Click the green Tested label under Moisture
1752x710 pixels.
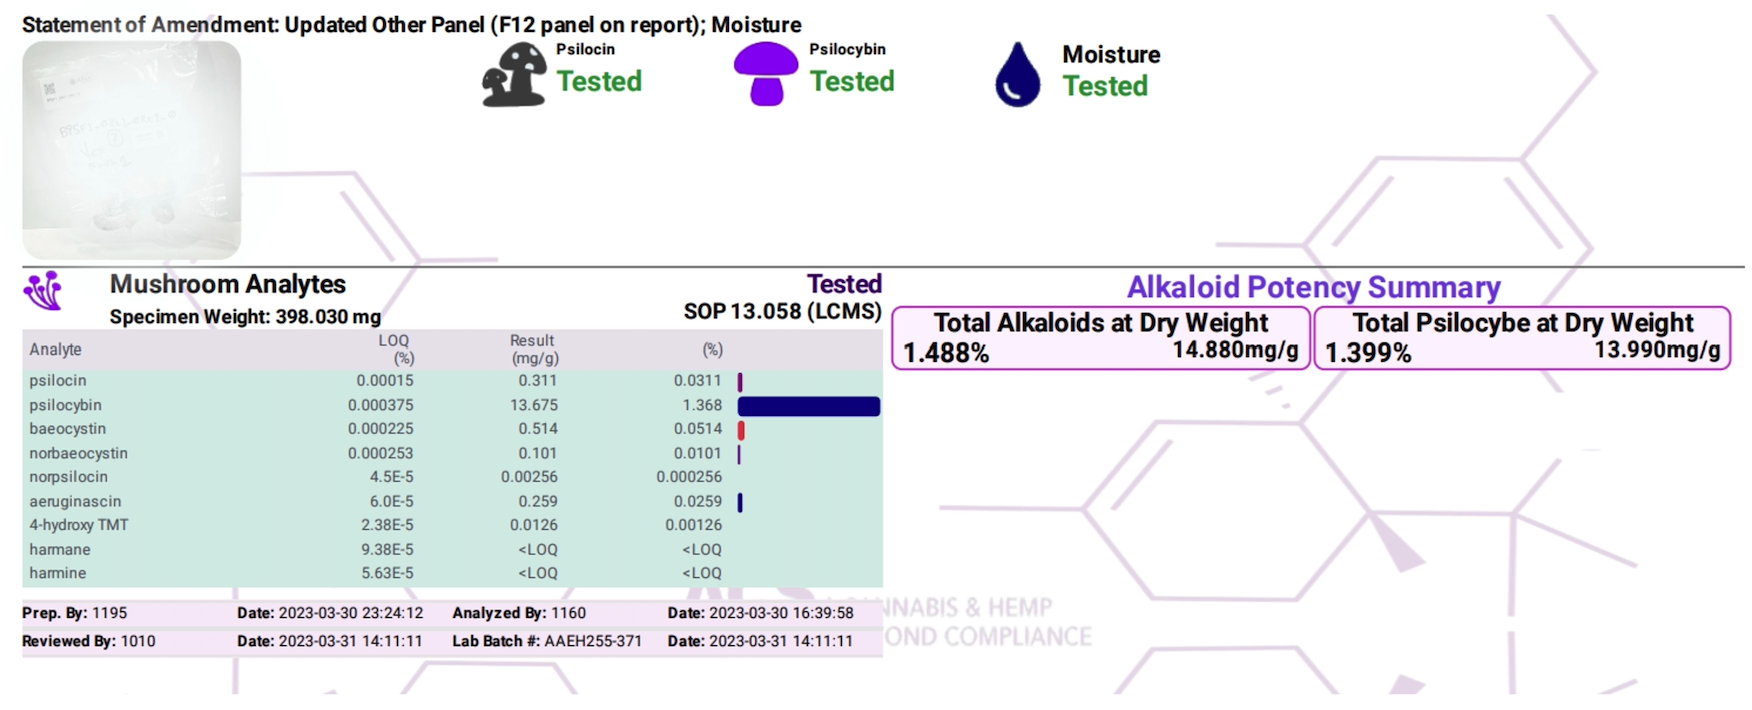coord(1105,87)
